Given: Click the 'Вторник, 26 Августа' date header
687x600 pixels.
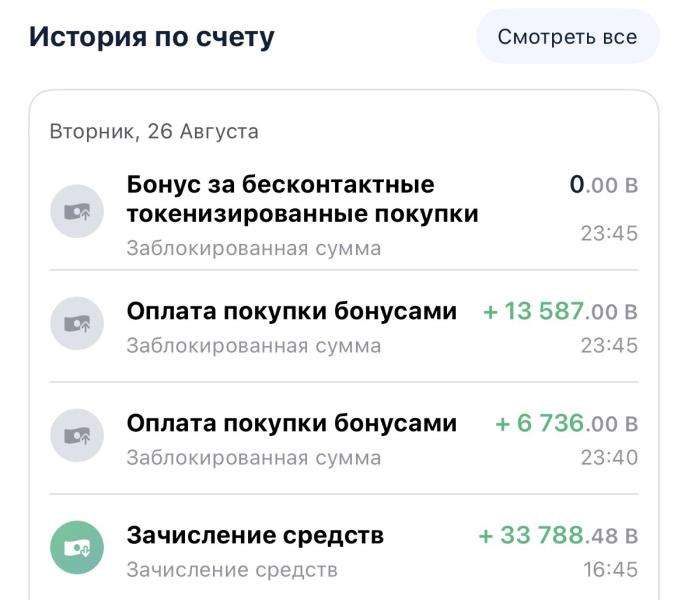Looking at the screenshot, I should [154, 131].
